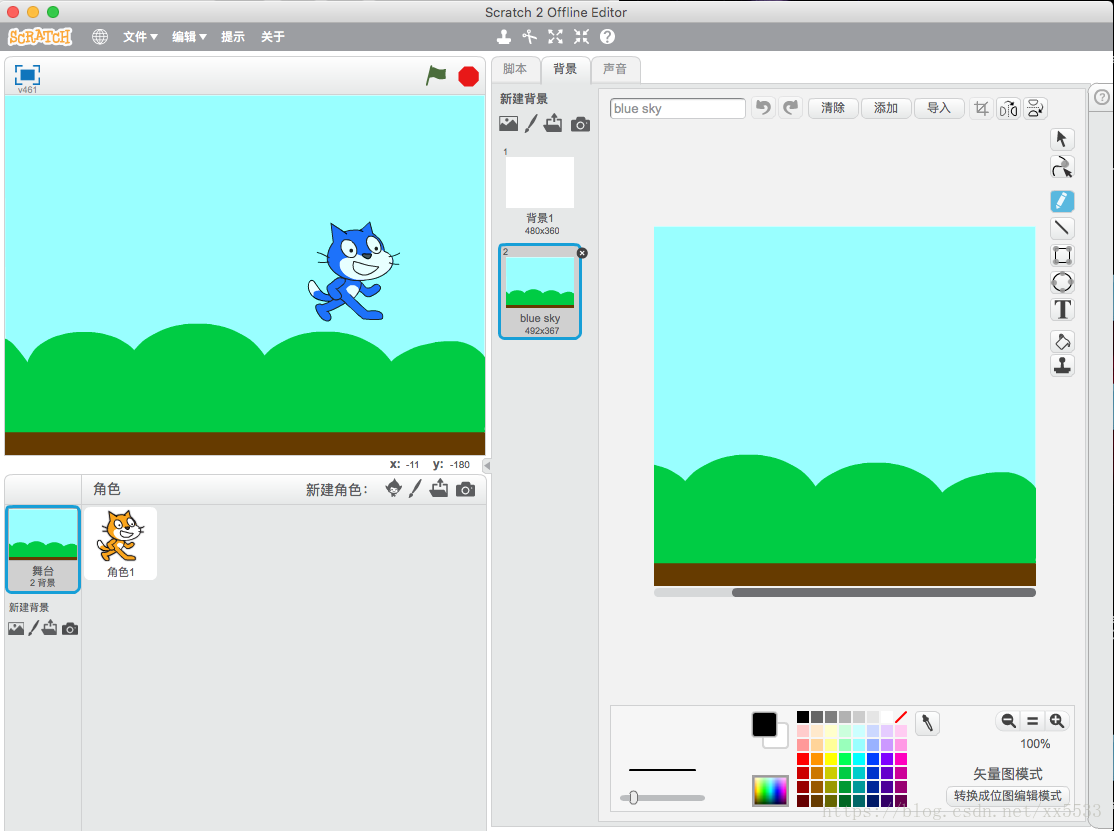This screenshot has height=831, width=1114.
Task: Select the Duplicate stamp in top toolbar
Action: pyautogui.click(x=504, y=36)
